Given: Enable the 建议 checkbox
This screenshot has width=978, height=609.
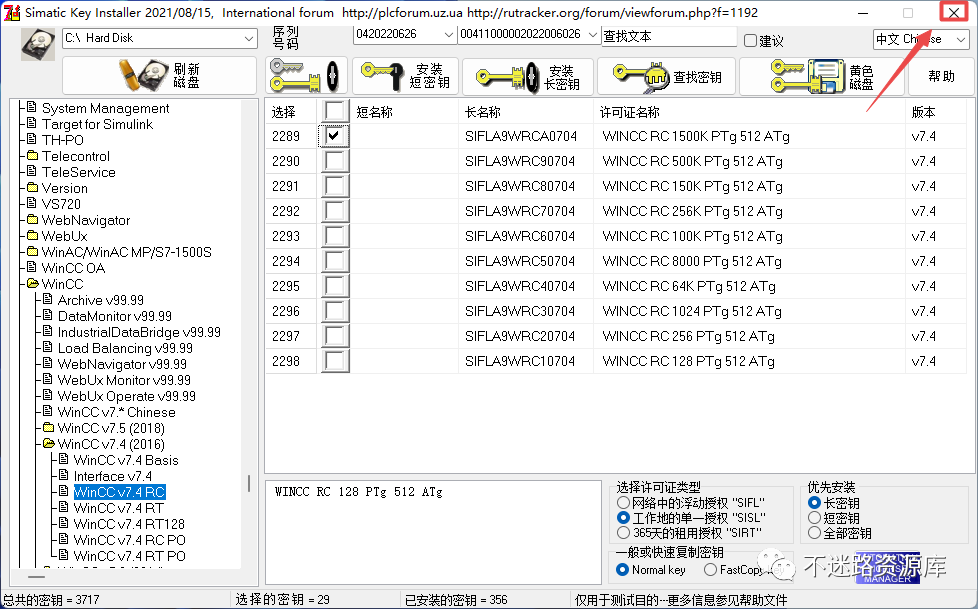Looking at the screenshot, I should click(x=750, y=41).
